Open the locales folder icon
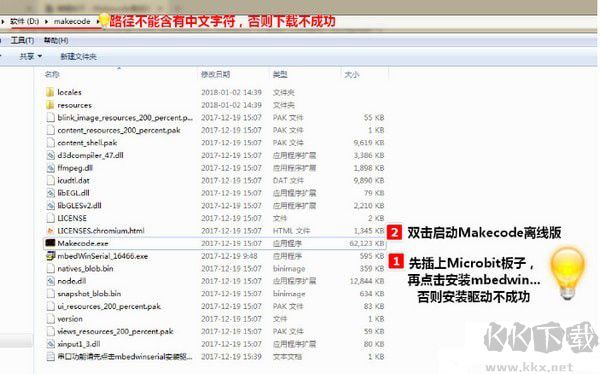Screen dimensions: 600x374 (50, 92)
